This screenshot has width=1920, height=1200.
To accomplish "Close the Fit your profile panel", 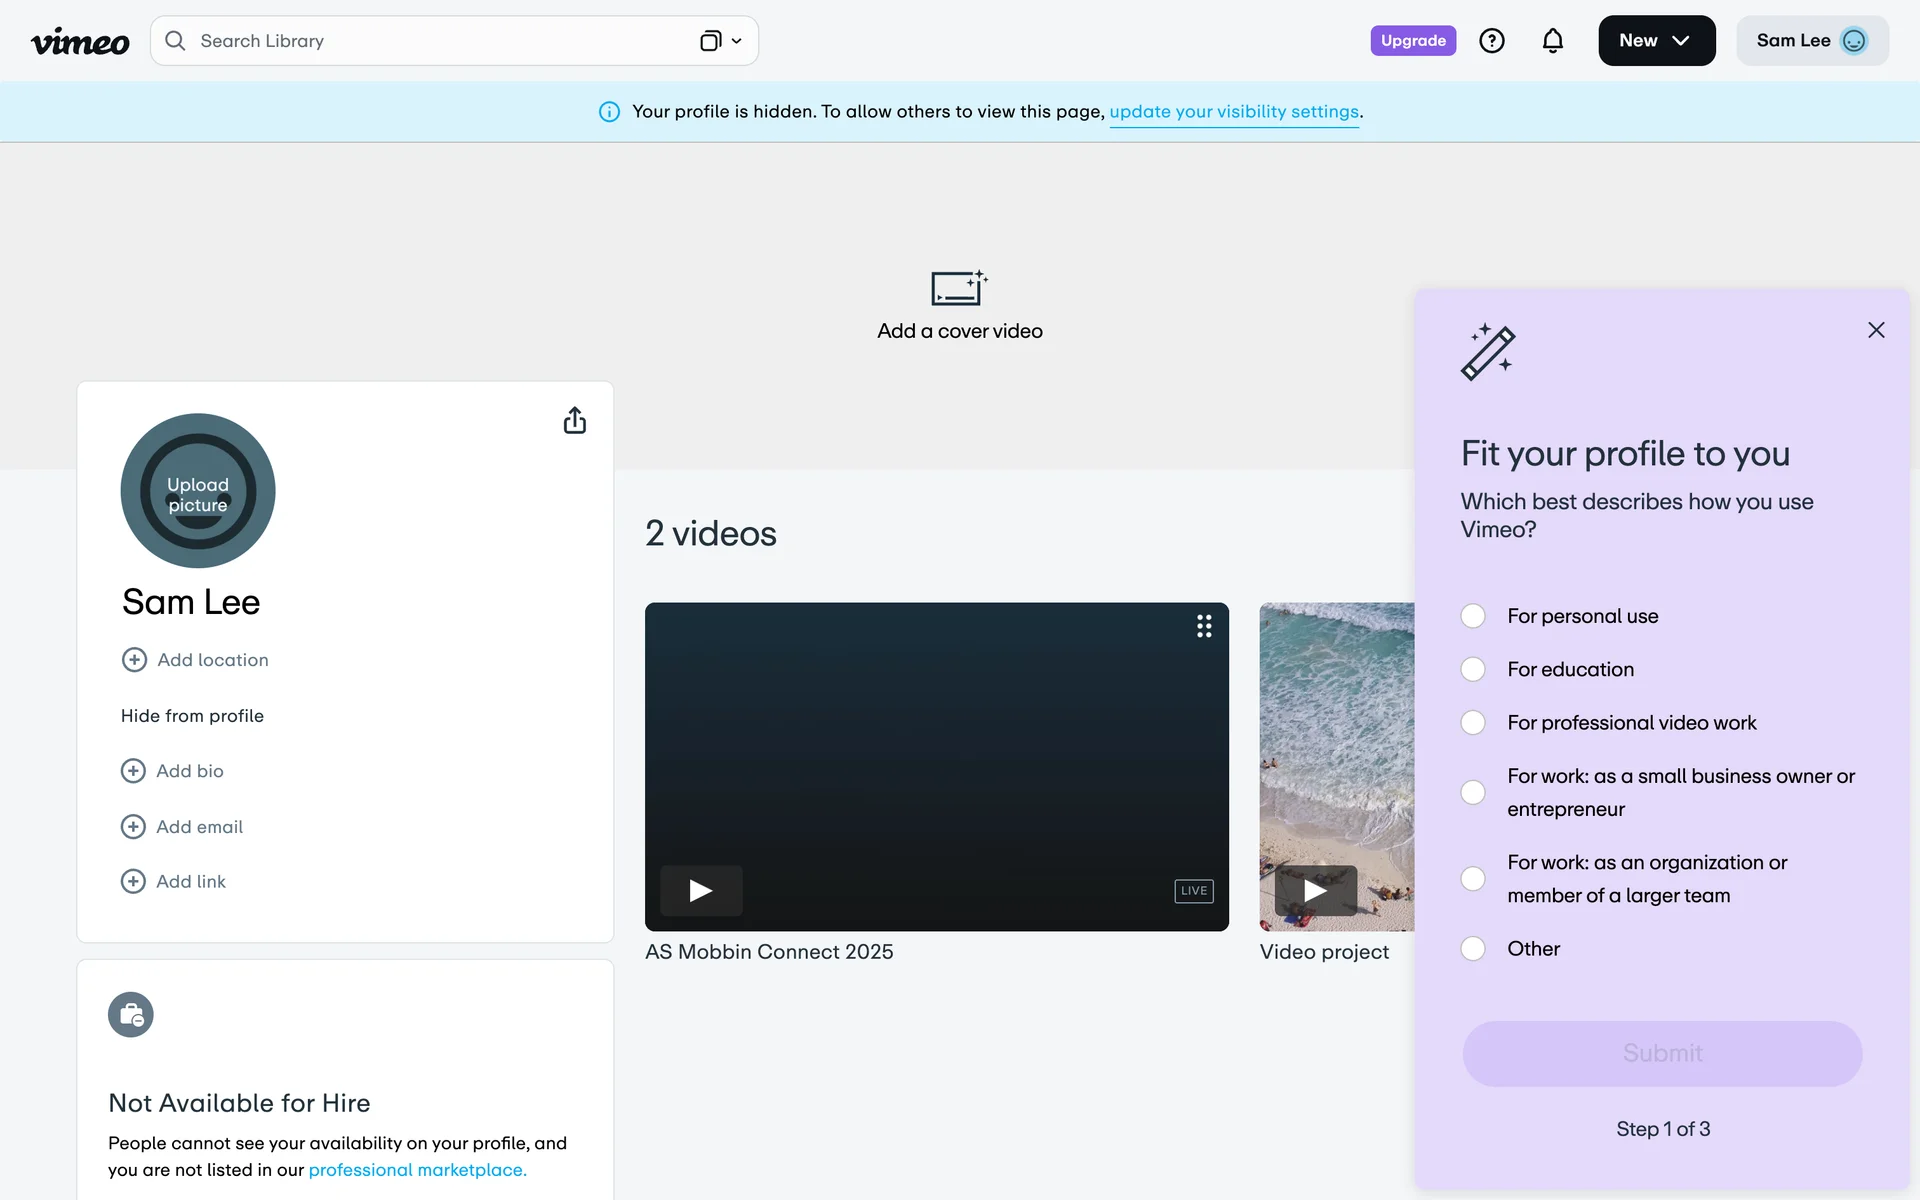I will pyautogui.click(x=1875, y=330).
